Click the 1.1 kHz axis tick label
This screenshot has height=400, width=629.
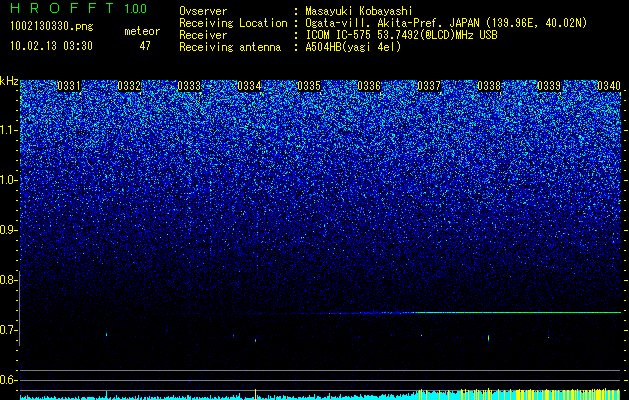8,130
